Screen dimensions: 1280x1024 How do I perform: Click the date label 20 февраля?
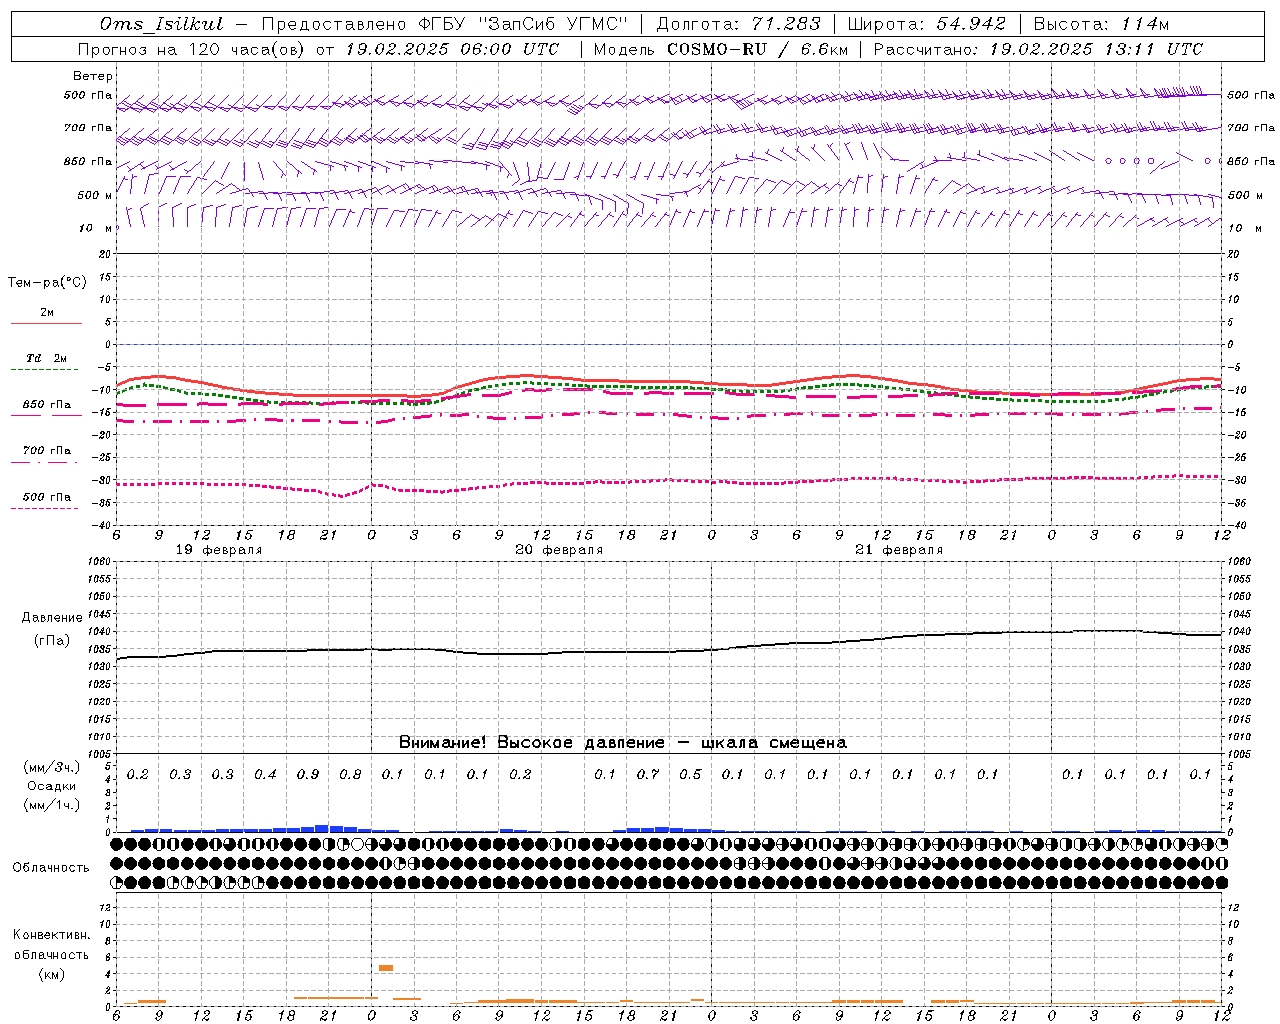click(559, 550)
